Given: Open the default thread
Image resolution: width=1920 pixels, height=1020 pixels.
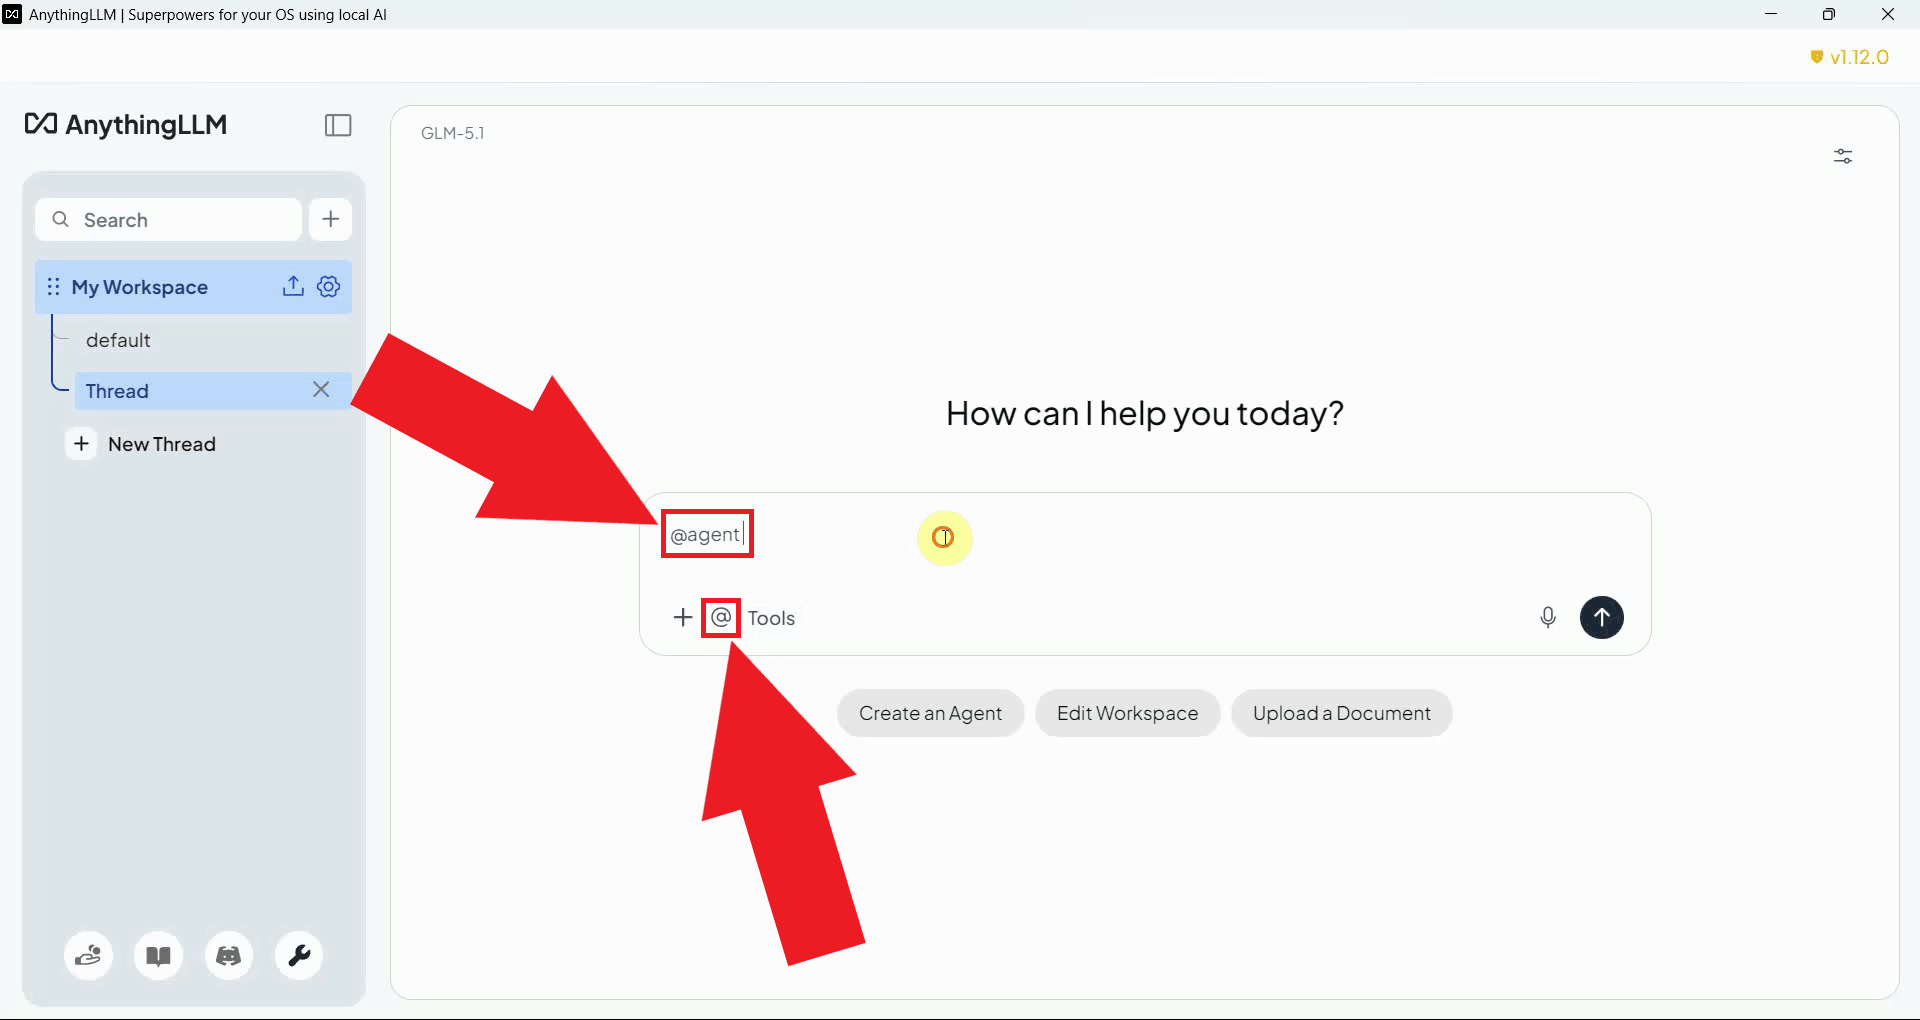Looking at the screenshot, I should (118, 340).
